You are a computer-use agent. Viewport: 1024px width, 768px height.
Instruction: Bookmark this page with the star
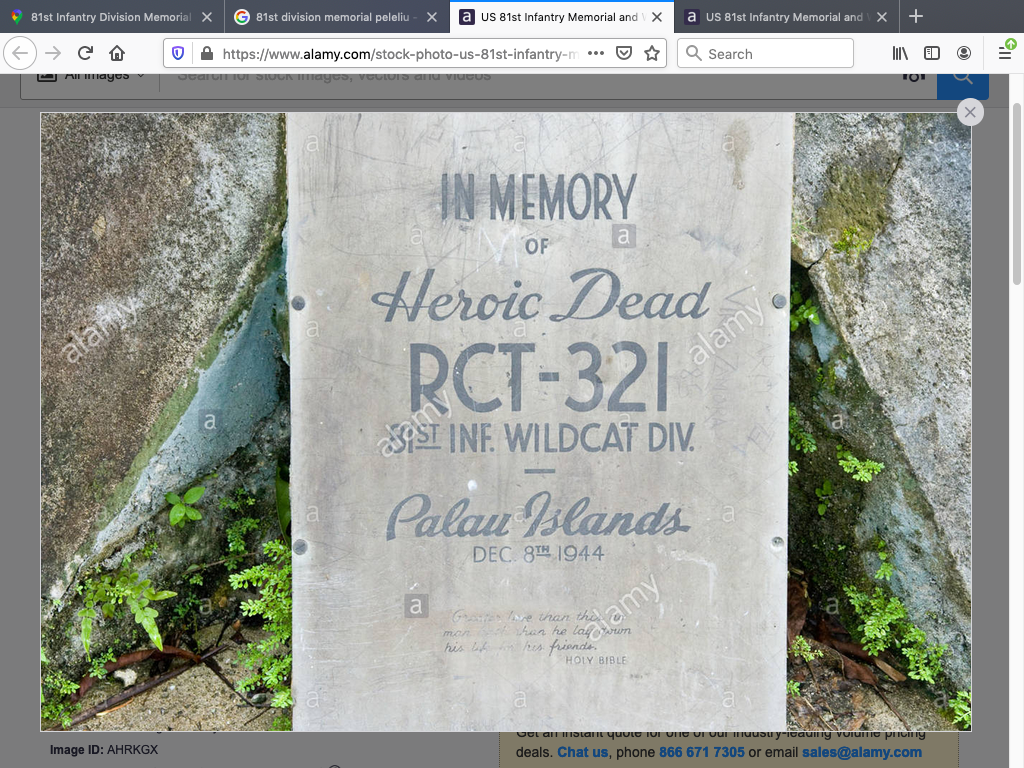pyautogui.click(x=652, y=54)
